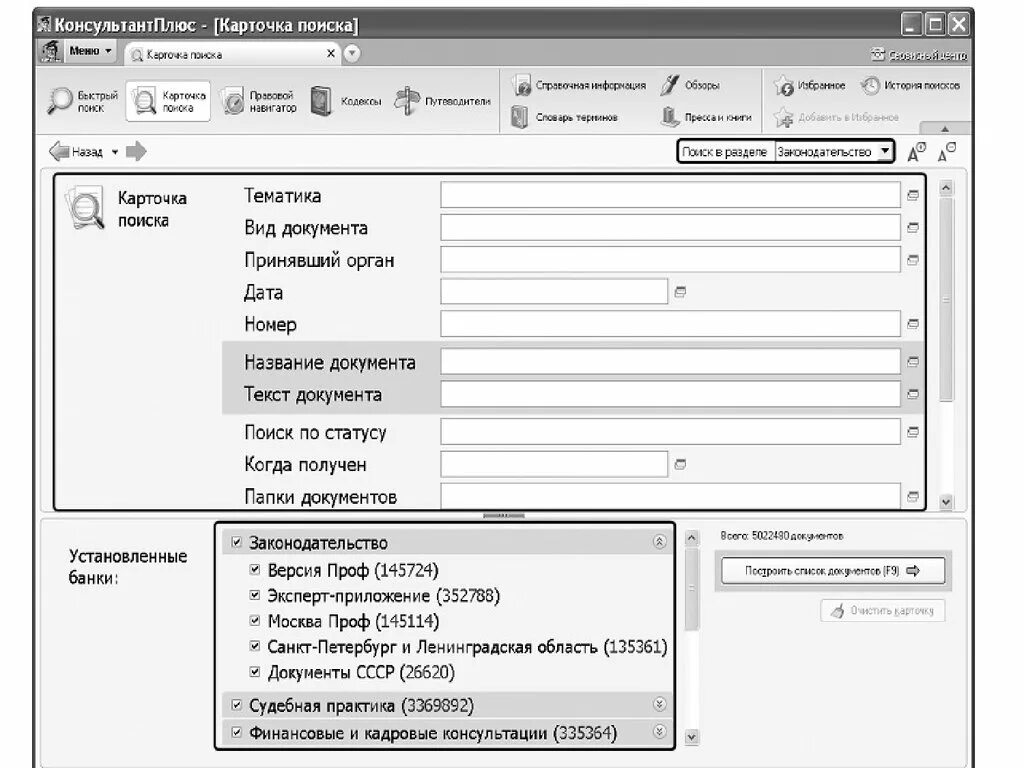This screenshot has height=768, width=1024.
Task: Open Кодексы section
Action: pyautogui.click(x=346, y=101)
